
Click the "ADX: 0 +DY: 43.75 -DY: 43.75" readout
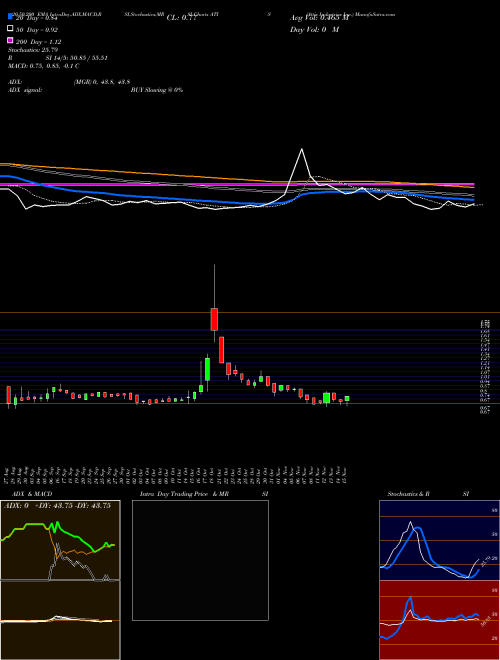pyautogui.click(x=57, y=506)
